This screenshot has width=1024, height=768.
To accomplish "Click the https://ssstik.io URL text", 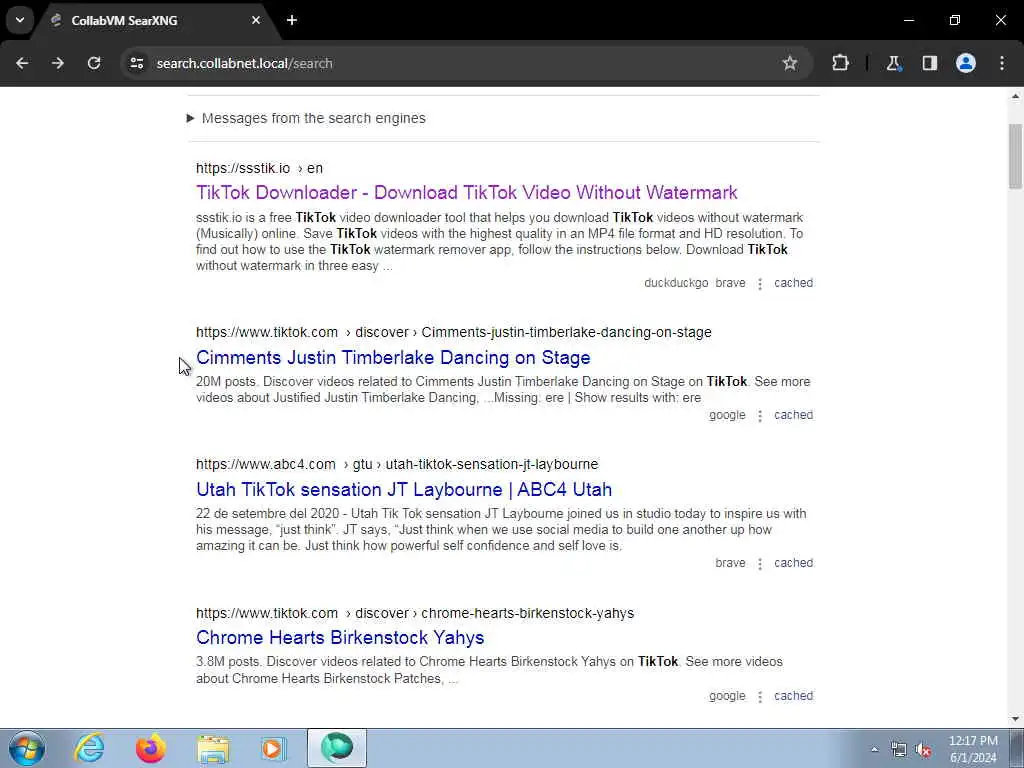I will coord(243,168).
